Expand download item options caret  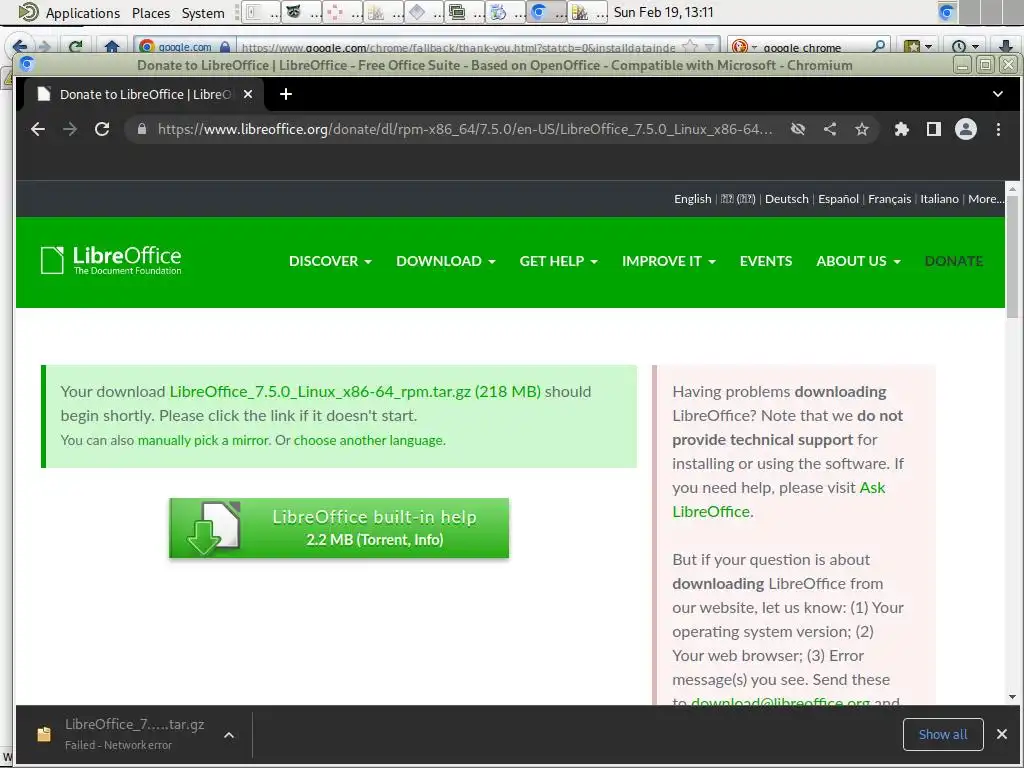coord(229,735)
